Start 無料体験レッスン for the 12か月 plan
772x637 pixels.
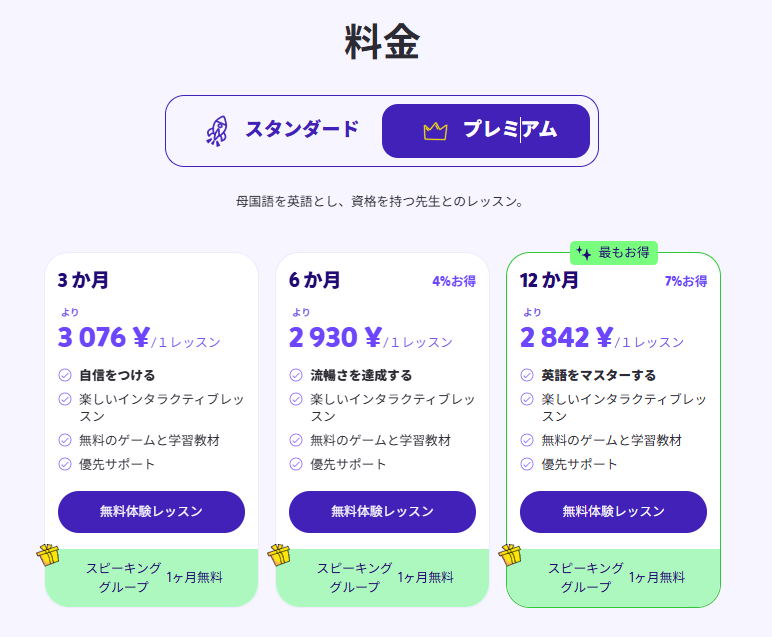[613, 511]
